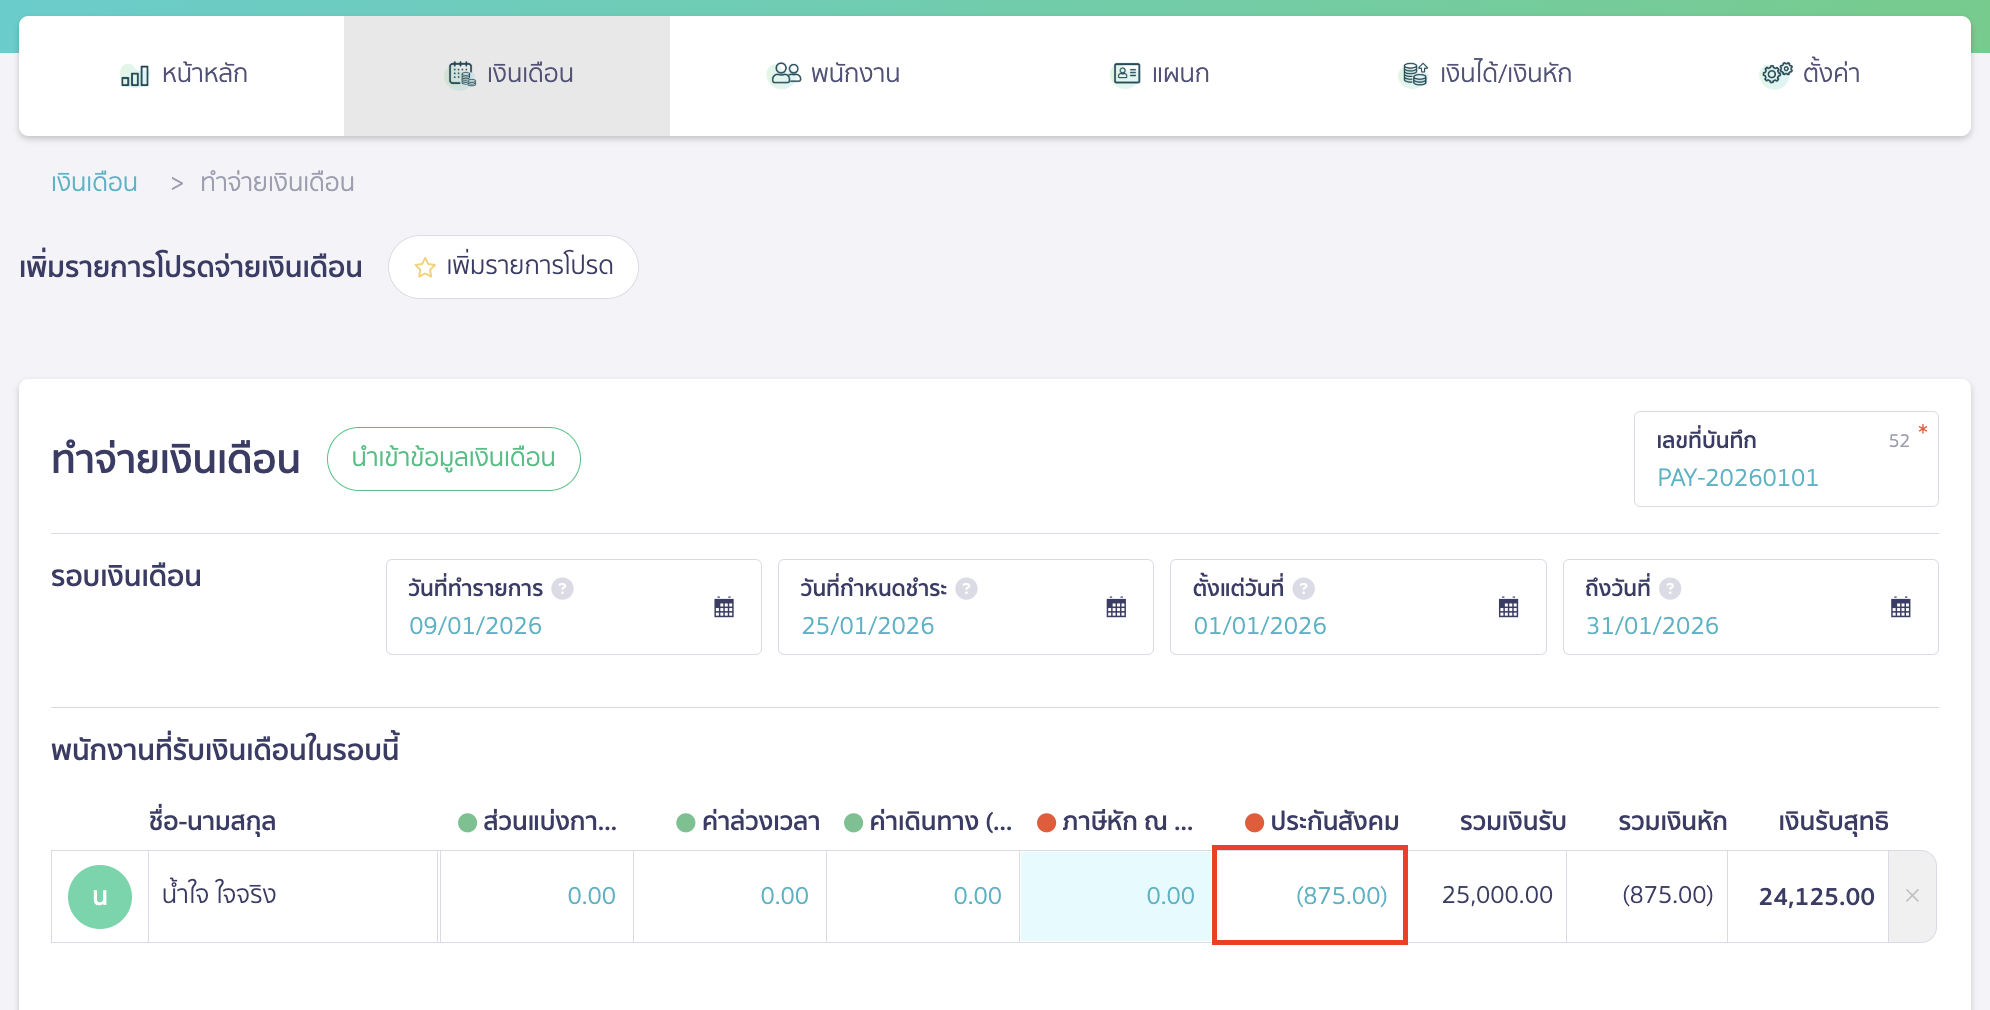Click นำเข้าข้อมูลเงินเดือน import button
The image size is (1990, 1010).
tap(453, 459)
